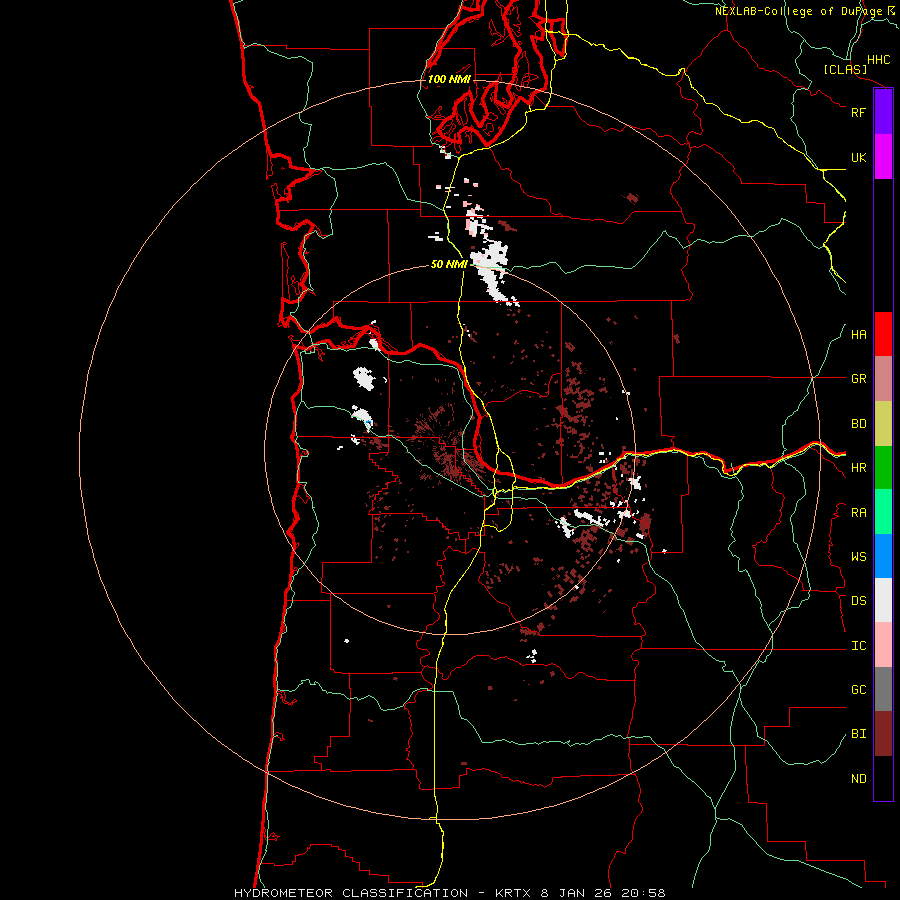Screen dimensions: 900x900
Task: Click the DS white legend color block
Action: pyautogui.click(x=883, y=600)
